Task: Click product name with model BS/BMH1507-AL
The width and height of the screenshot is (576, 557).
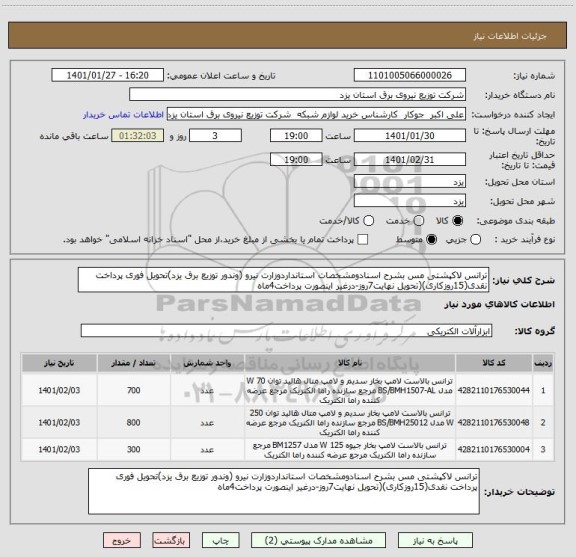Action: click(350, 390)
